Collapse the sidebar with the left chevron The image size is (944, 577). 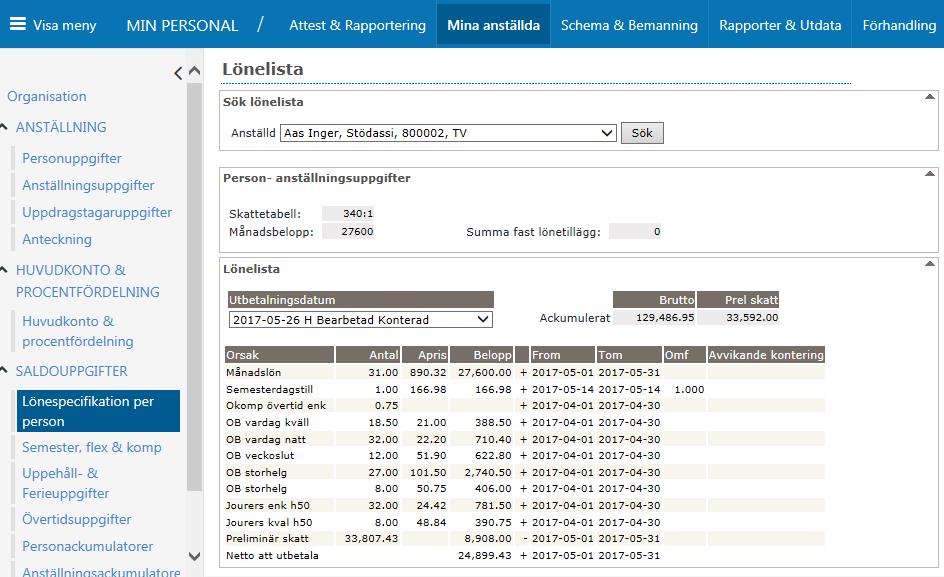click(x=178, y=73)
